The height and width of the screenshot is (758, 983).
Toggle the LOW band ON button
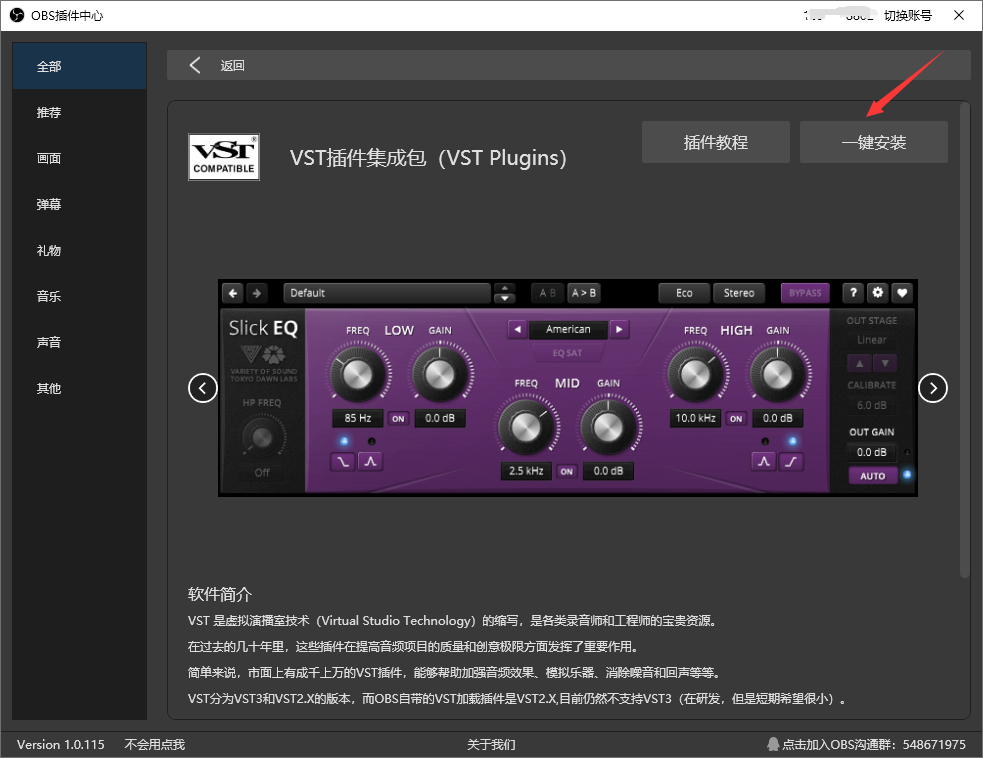pyautogui.click(x=398, y=418)
